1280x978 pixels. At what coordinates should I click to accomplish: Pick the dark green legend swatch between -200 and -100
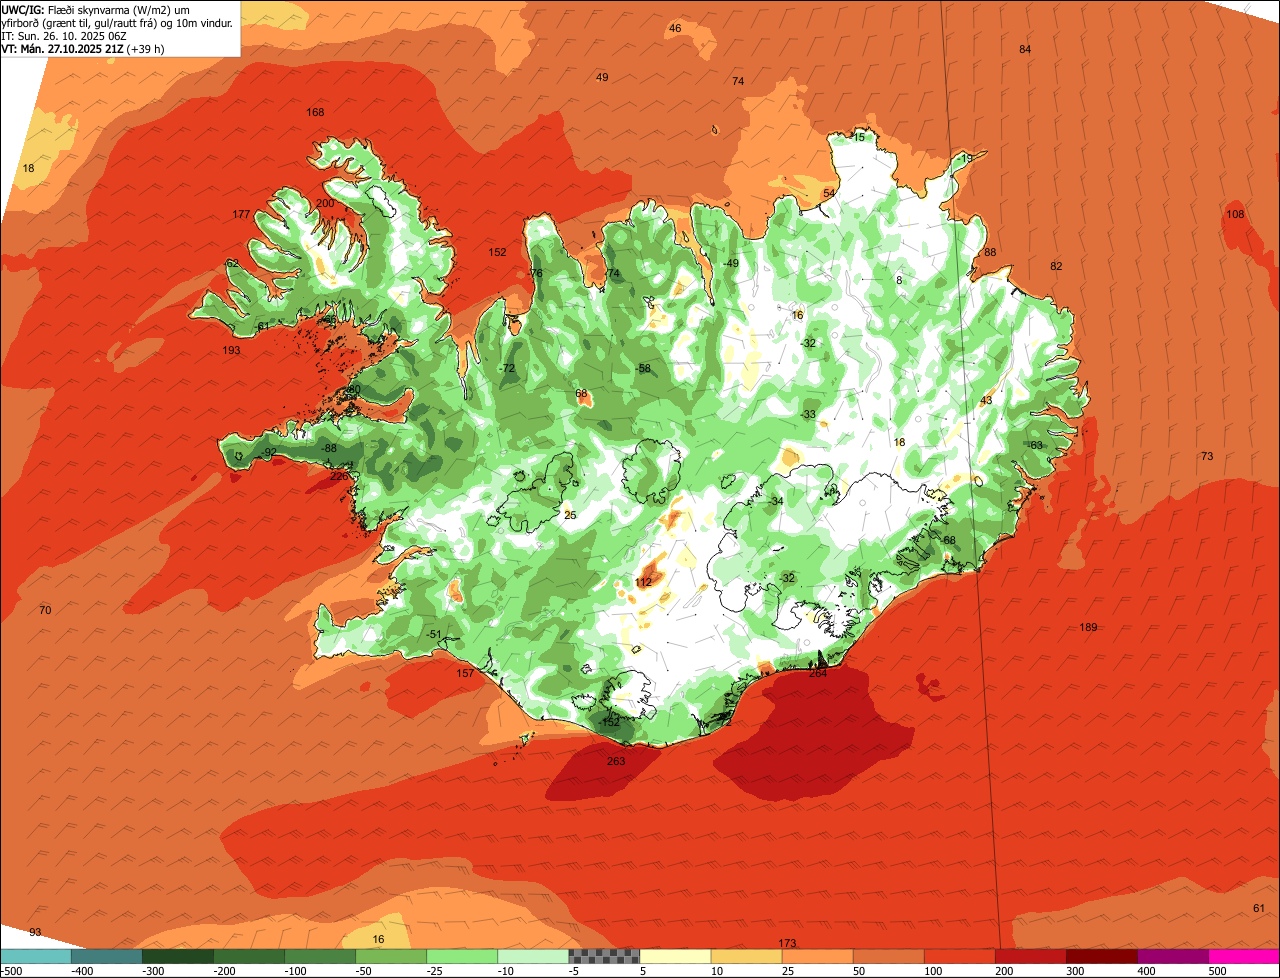coord(249,957)
